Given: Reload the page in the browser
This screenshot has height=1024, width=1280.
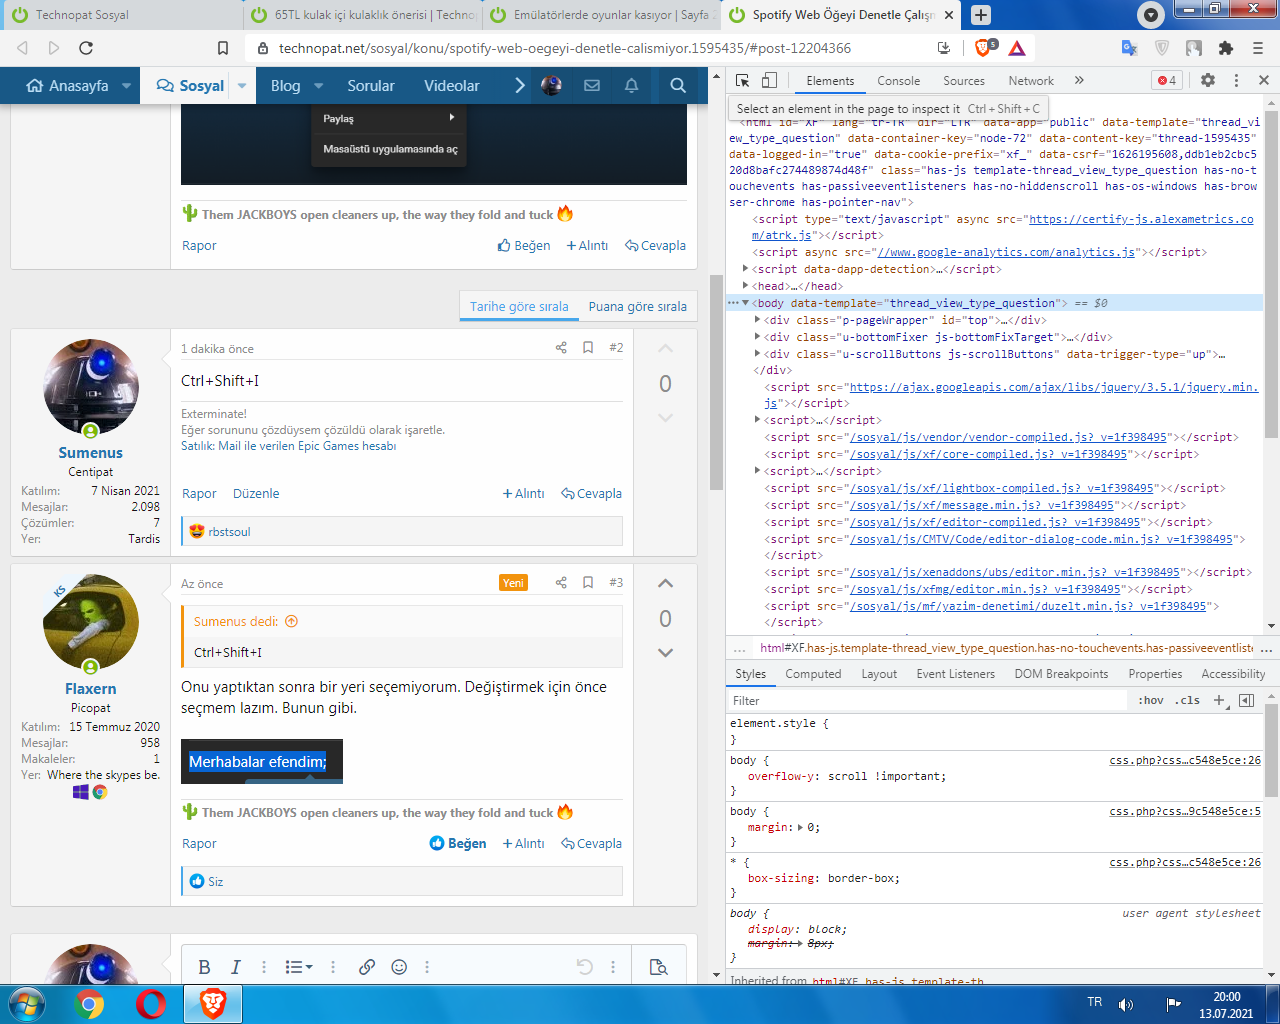Looking at the screenshot, I should point(86,48).
